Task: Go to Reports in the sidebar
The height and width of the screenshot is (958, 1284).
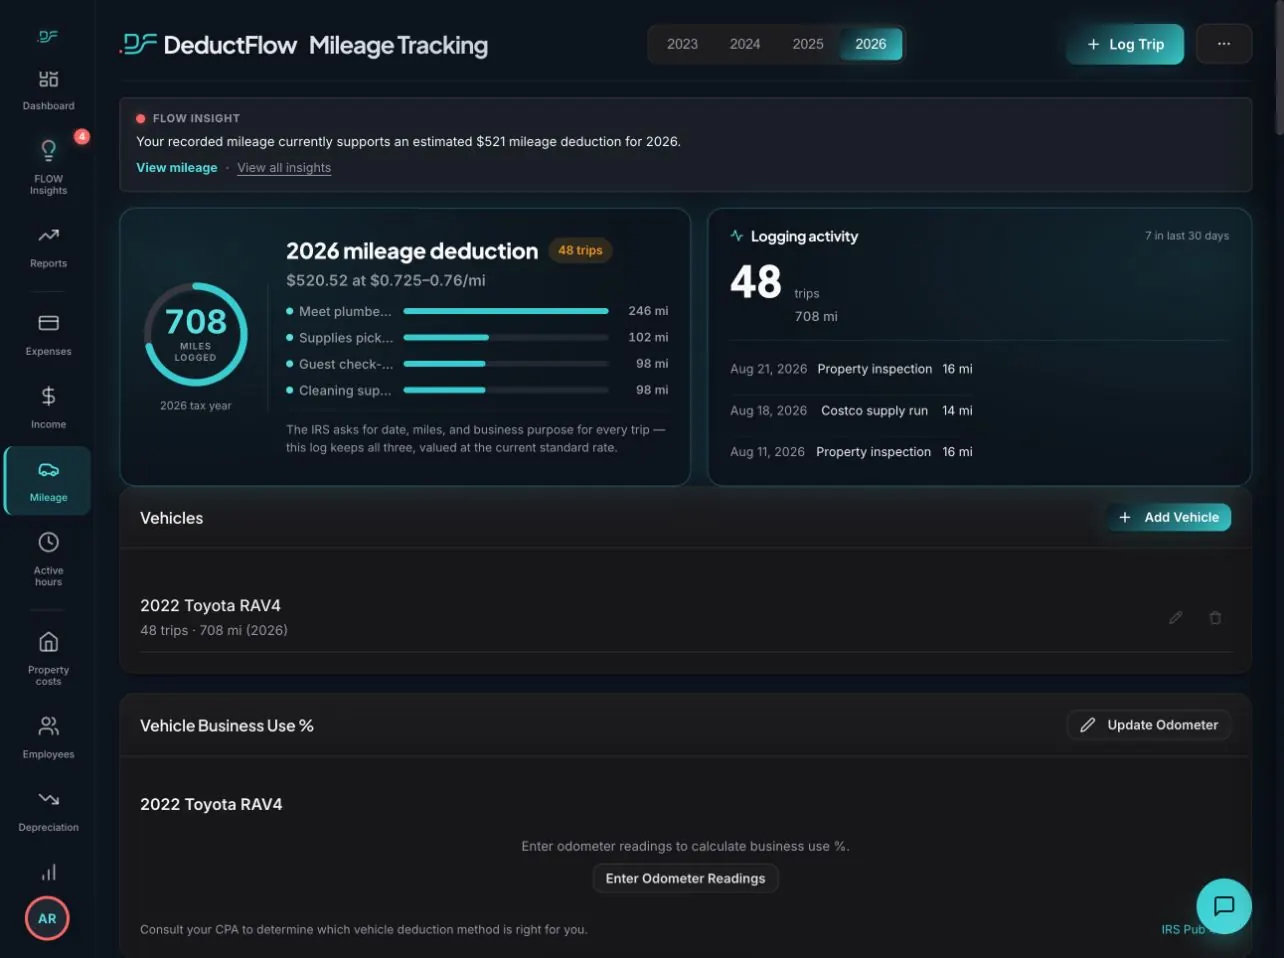Action: 48,248
